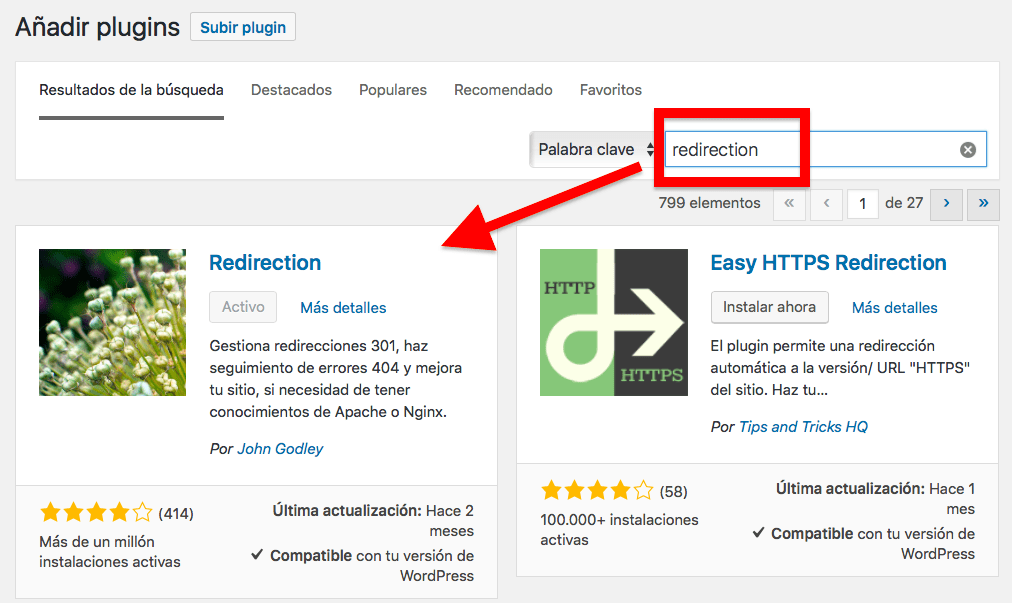The width and height of the screenshot is (1012, 603).
Task: Switch to the Destacados tab
Action: [291, 90]
